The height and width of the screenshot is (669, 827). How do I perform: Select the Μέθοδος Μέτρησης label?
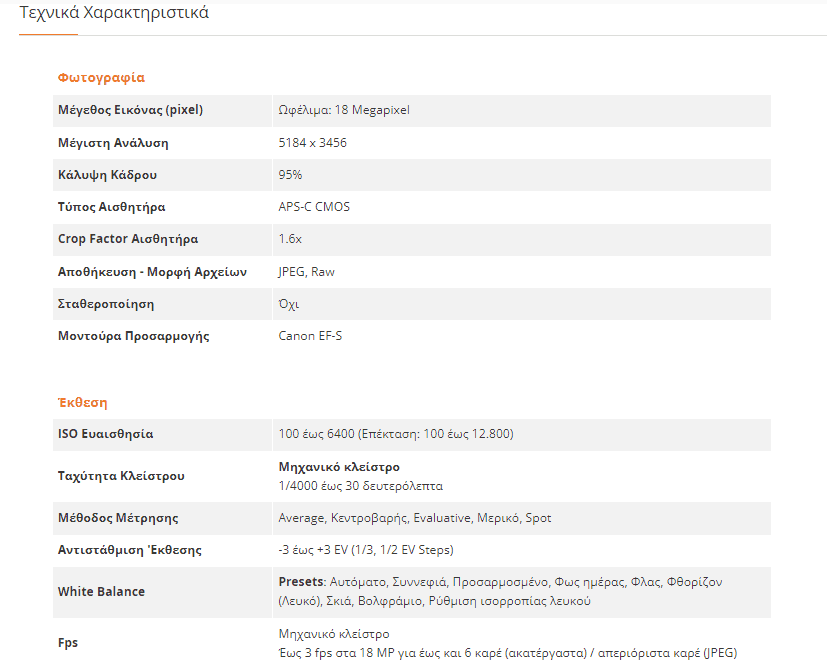[118, 518]
